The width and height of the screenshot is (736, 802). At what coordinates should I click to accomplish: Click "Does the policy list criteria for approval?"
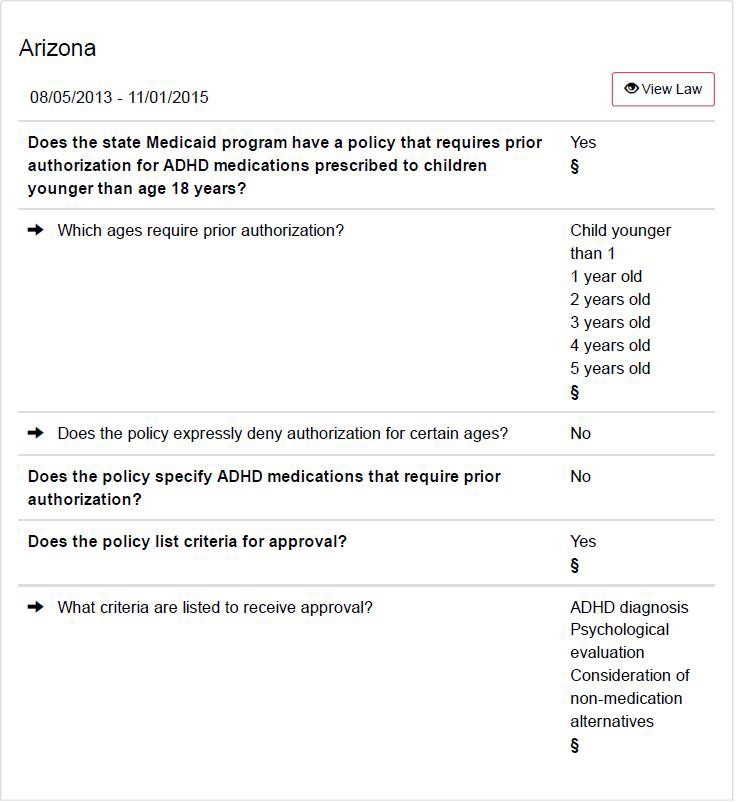tap(187, 541)
